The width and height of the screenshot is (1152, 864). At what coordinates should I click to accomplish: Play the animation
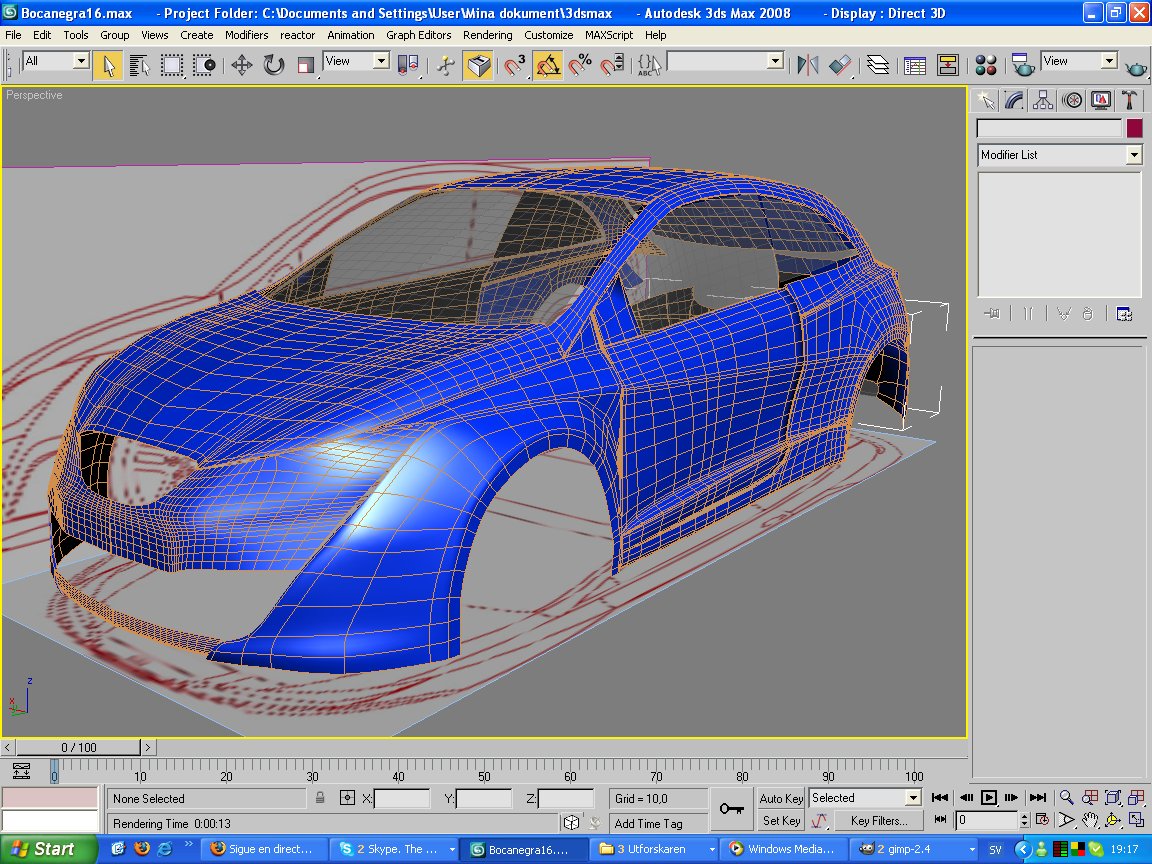[x=988, y=798]
